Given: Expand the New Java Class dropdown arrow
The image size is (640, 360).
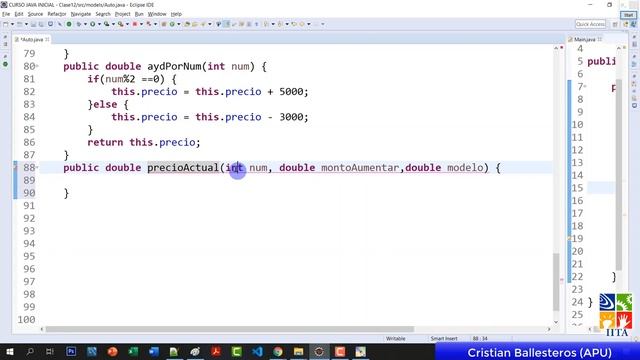Looking at the screenshot, I should (178, 24).
